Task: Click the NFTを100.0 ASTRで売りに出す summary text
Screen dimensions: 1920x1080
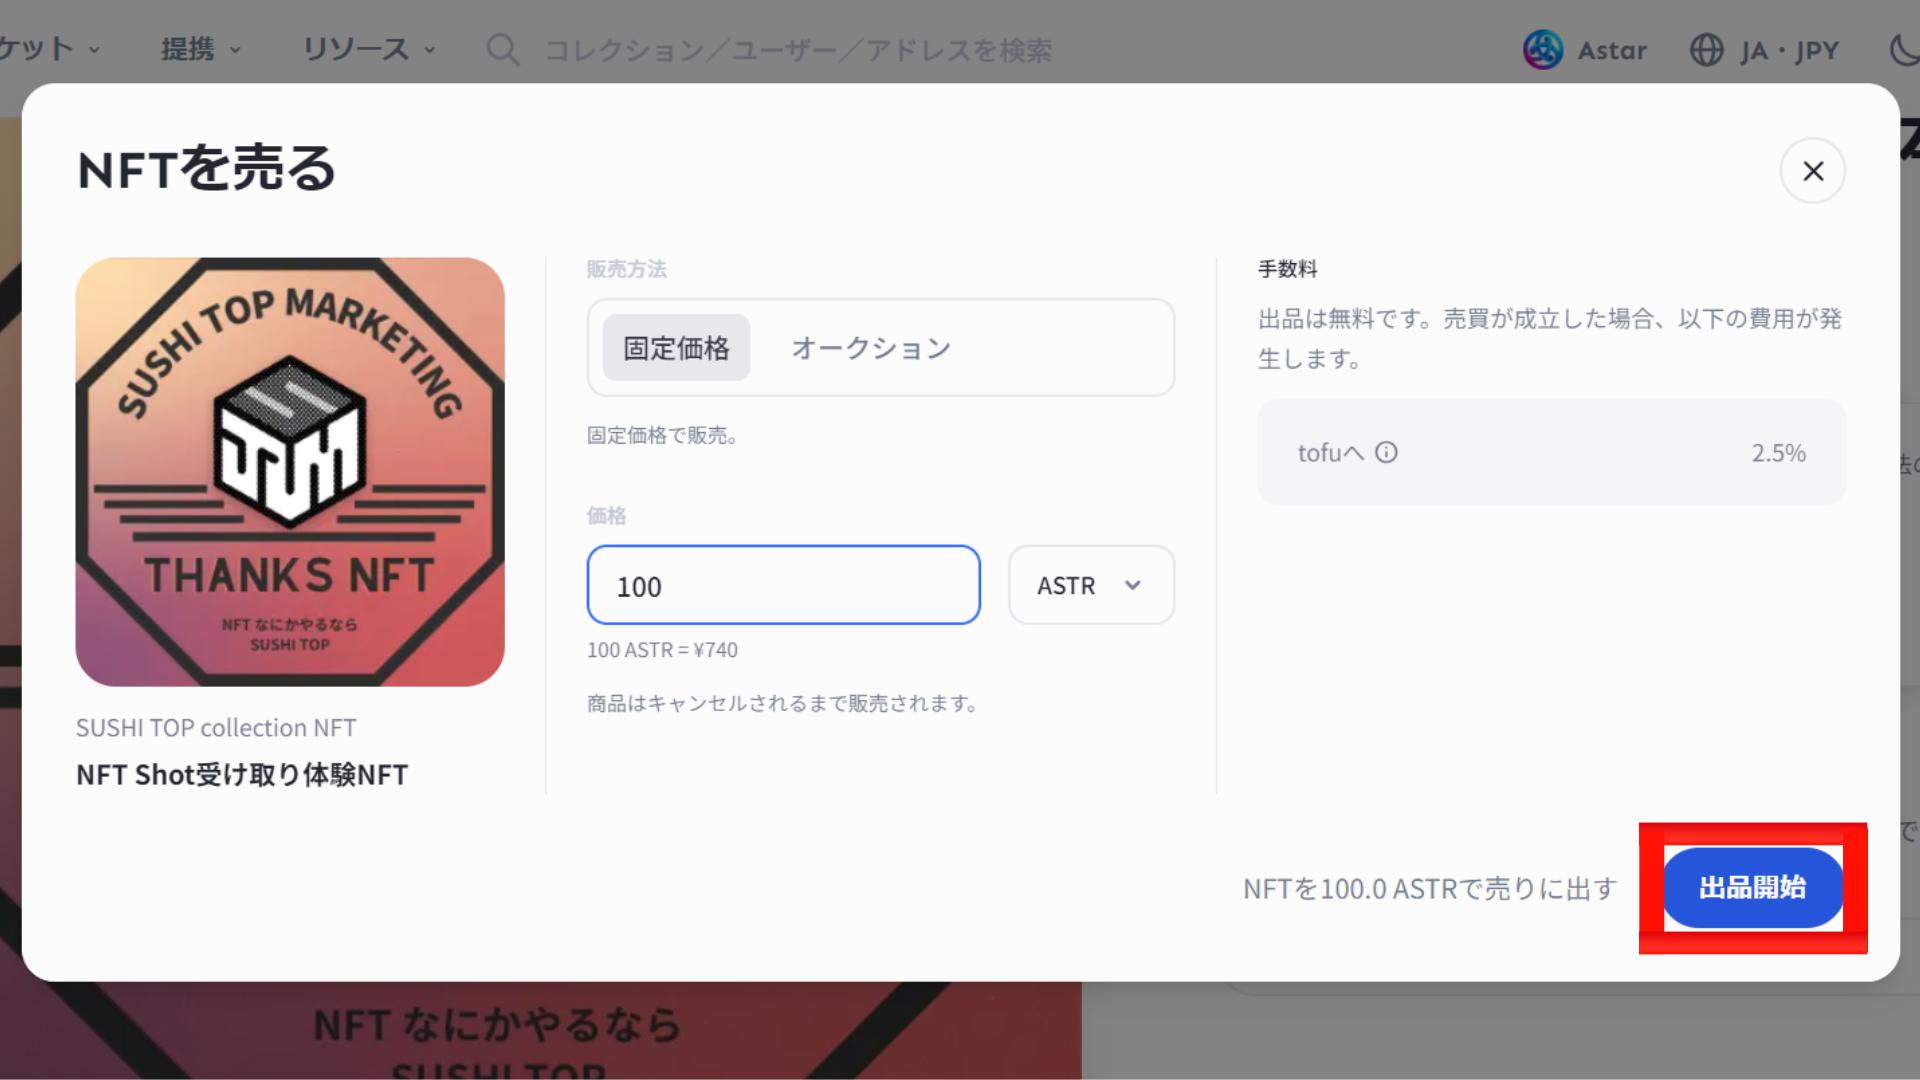Action: [x=1430, y=889]
